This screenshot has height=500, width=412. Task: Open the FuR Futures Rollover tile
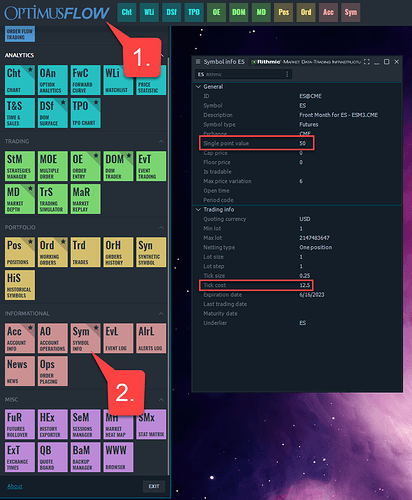20,424
